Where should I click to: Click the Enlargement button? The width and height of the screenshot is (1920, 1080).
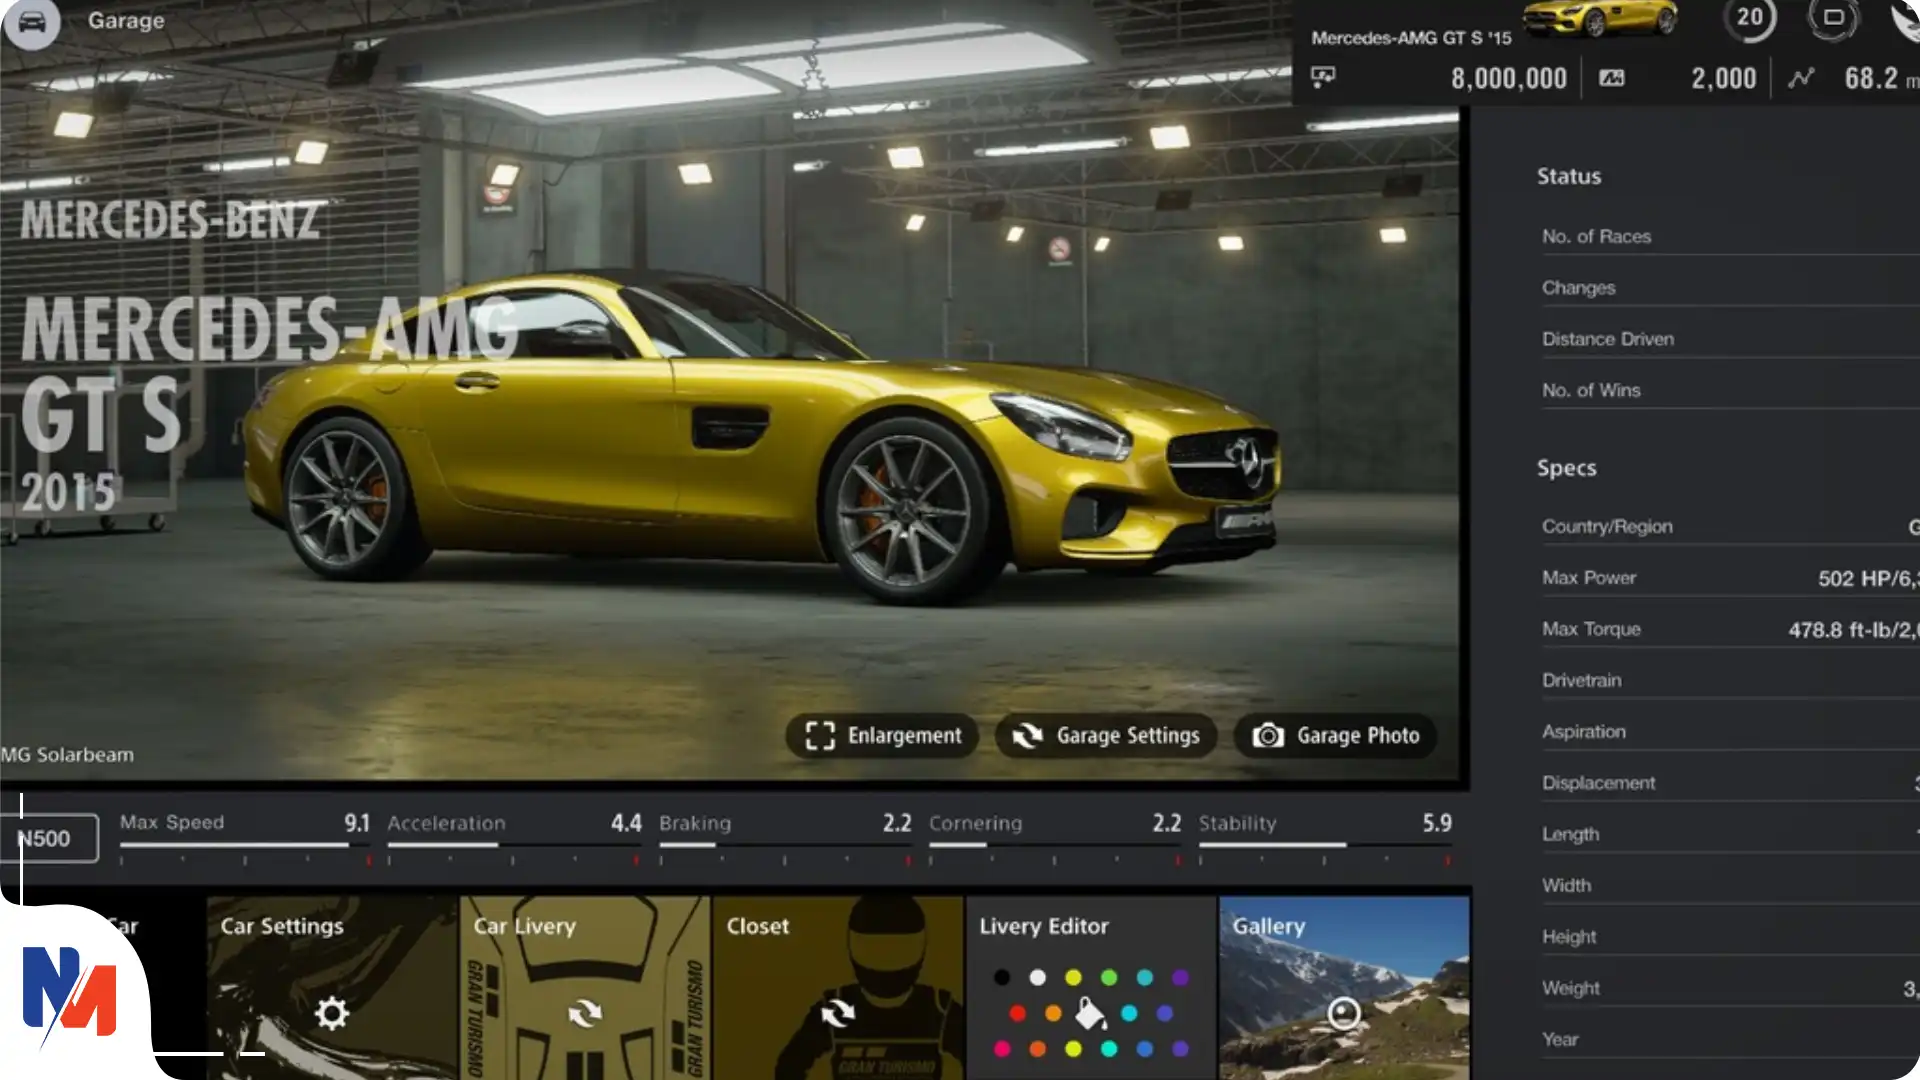pos(882,736)
